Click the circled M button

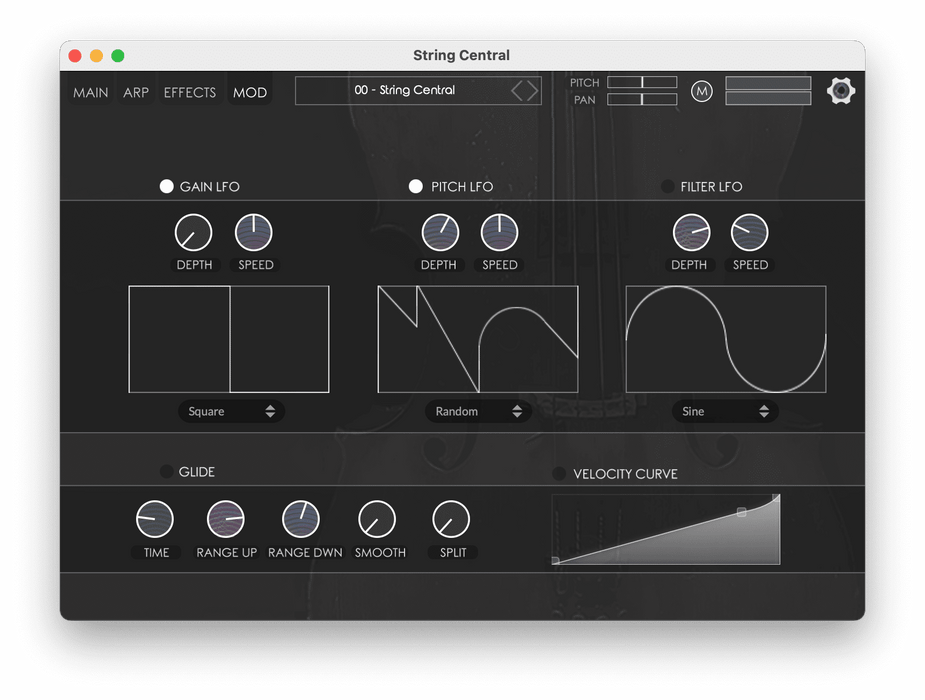(702, 91)
